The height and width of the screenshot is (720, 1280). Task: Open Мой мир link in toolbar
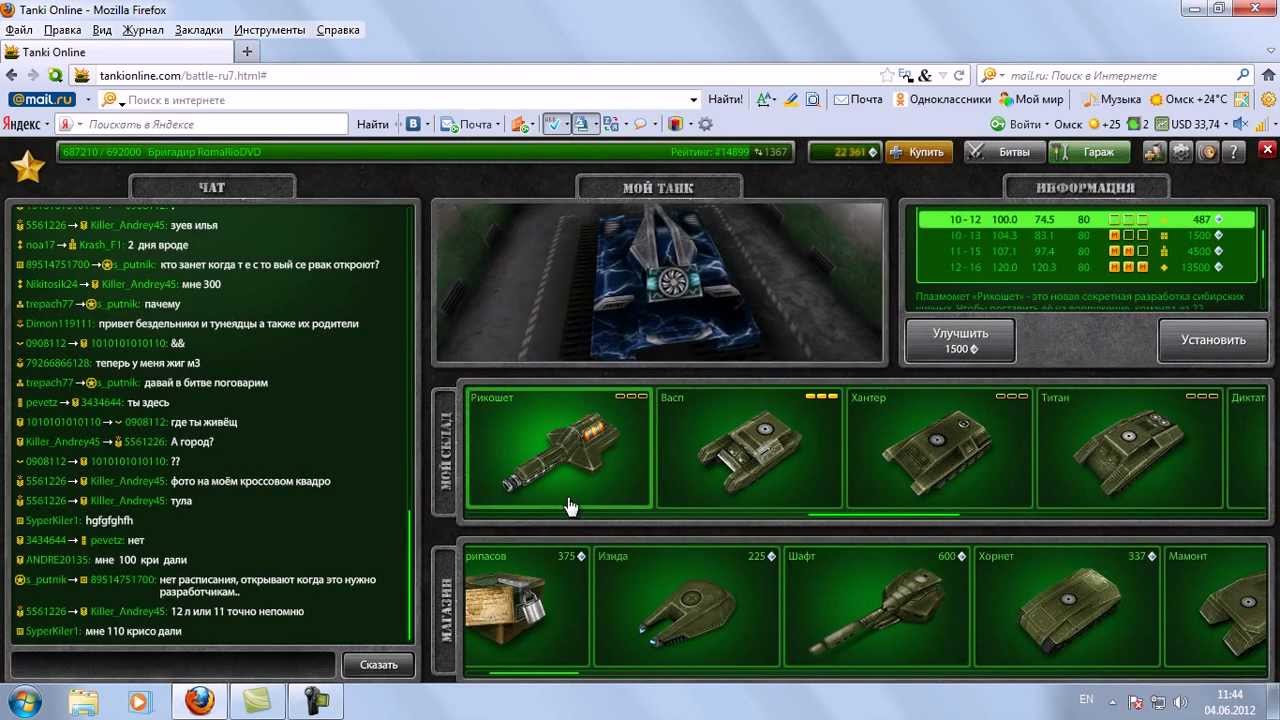click(1031, 100)
